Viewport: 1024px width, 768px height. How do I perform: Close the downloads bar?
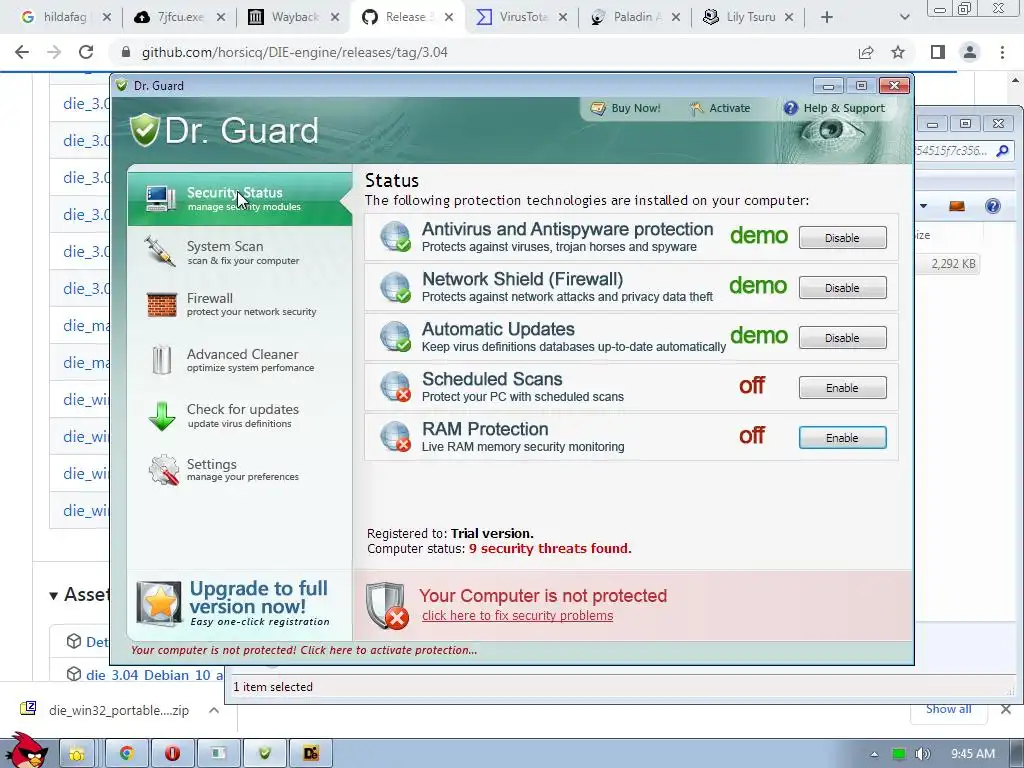click(x=1006, y=709)
